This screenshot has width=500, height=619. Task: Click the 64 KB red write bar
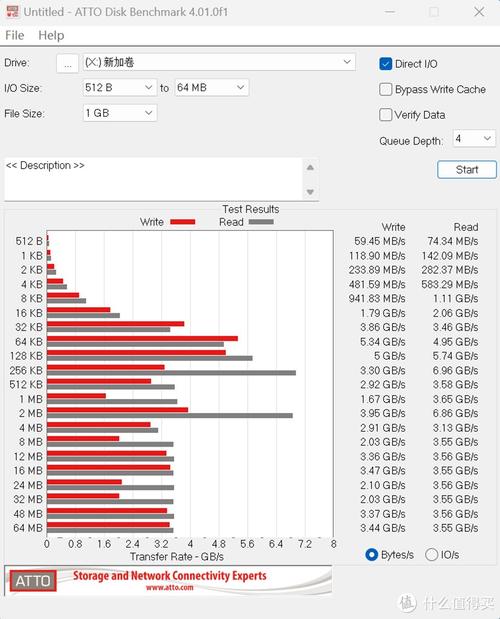(x=142, y=338)
